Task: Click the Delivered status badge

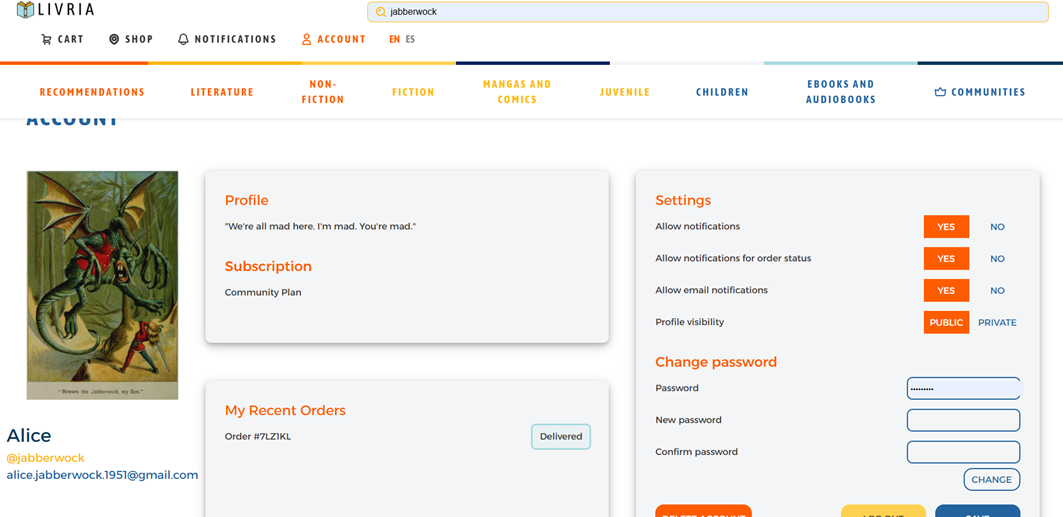Action: click(561, 436)
